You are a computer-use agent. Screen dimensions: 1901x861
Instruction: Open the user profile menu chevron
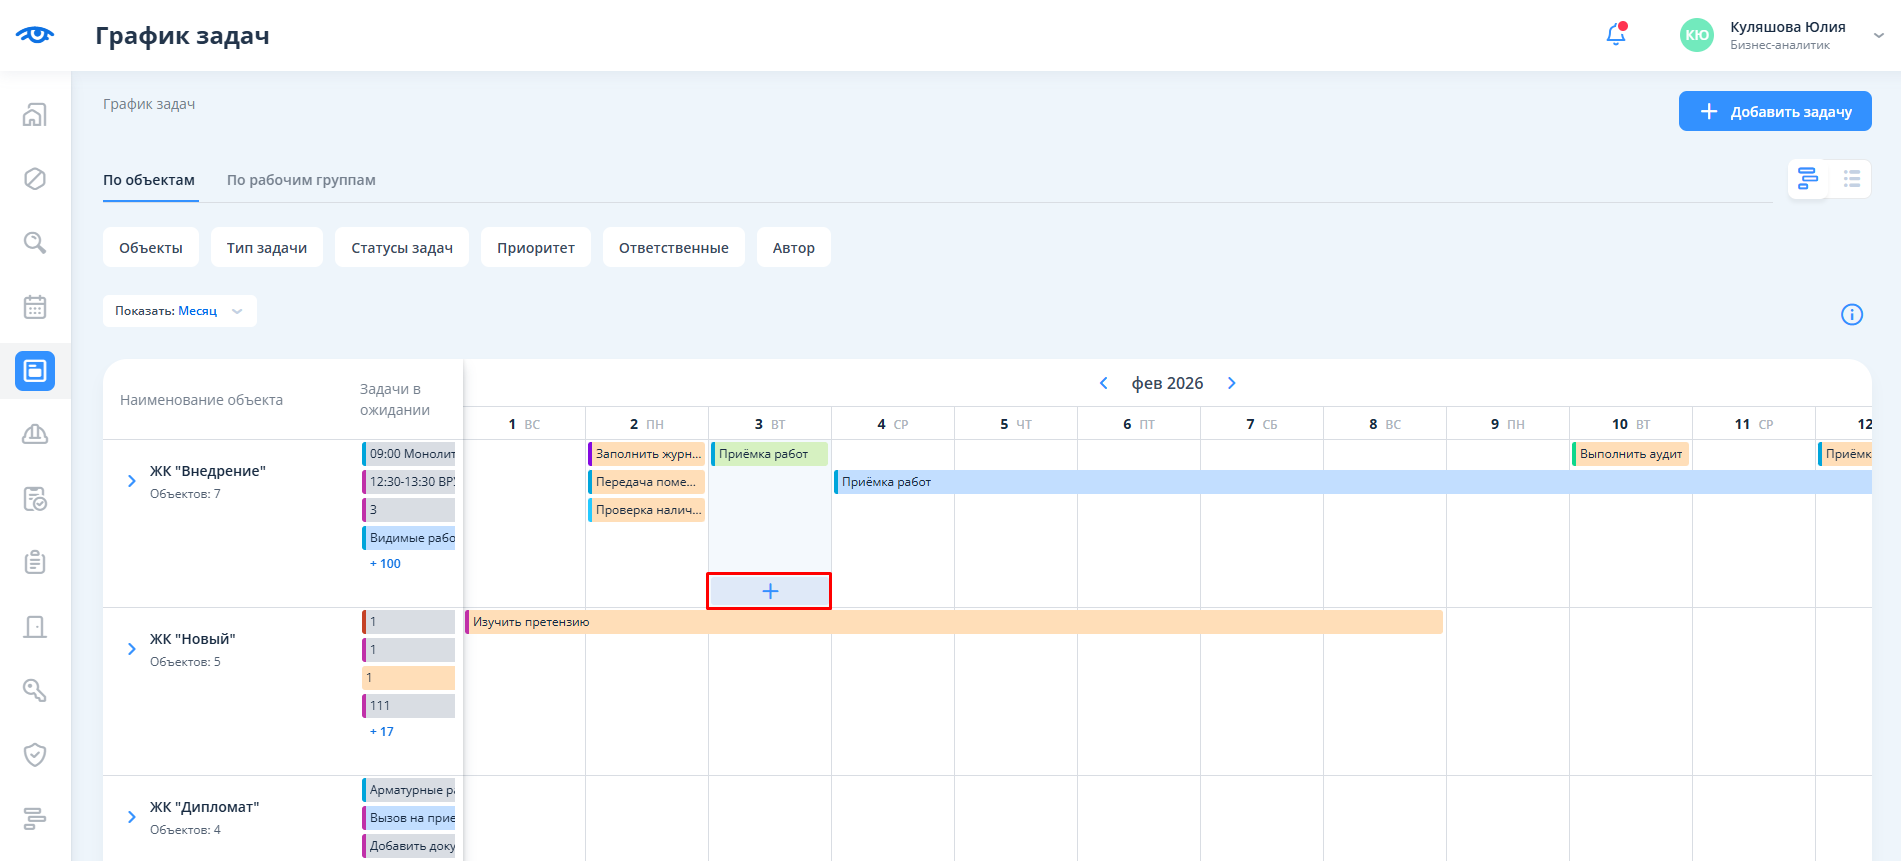1878,35
